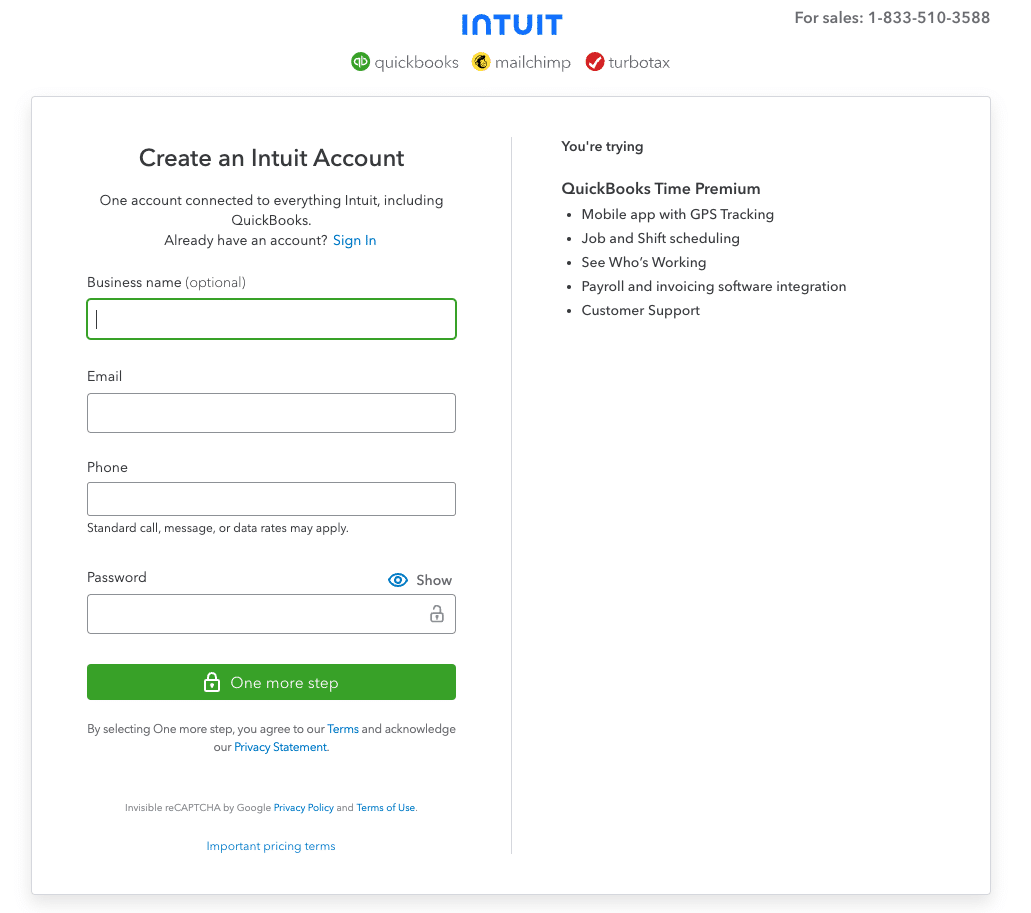Submit with One more step button
This screenshot has height=913, width=1031.
tap(272, 682)
